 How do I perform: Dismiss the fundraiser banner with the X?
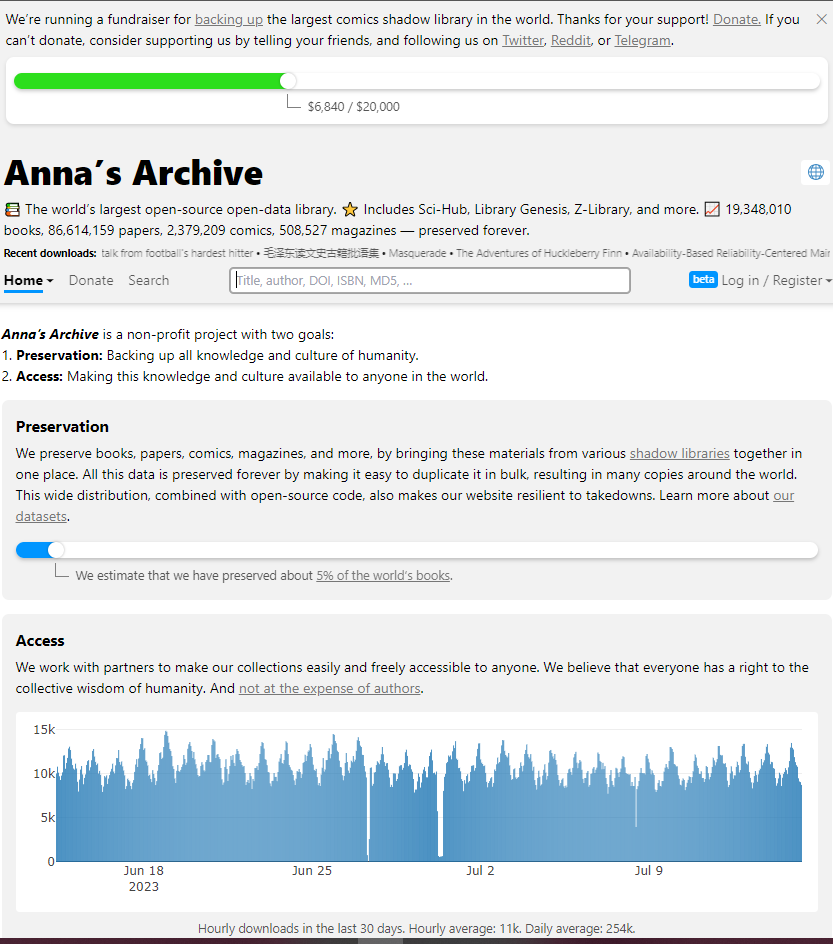[x=821, y=19]
